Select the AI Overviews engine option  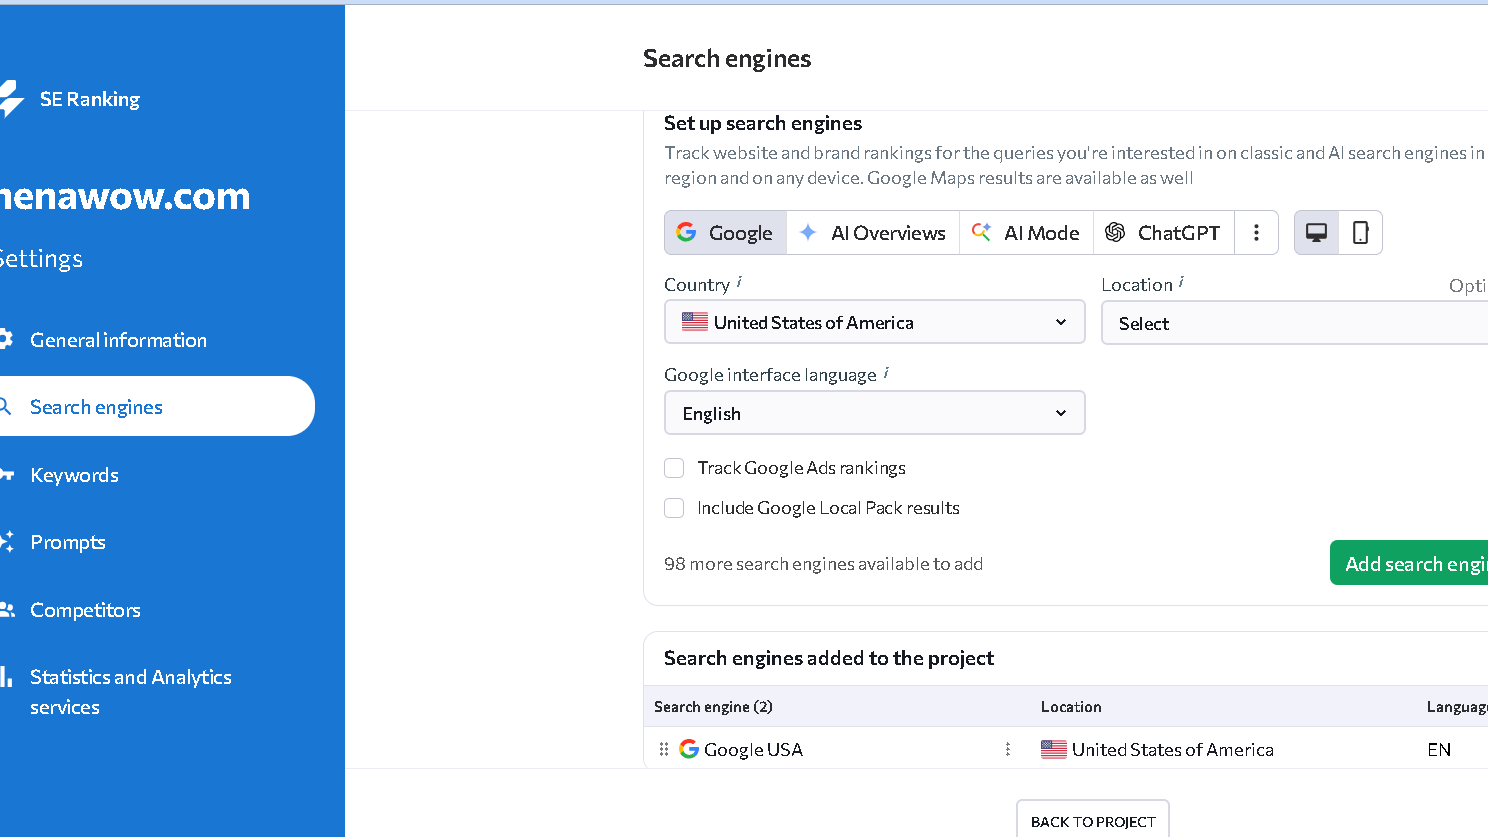872,232
